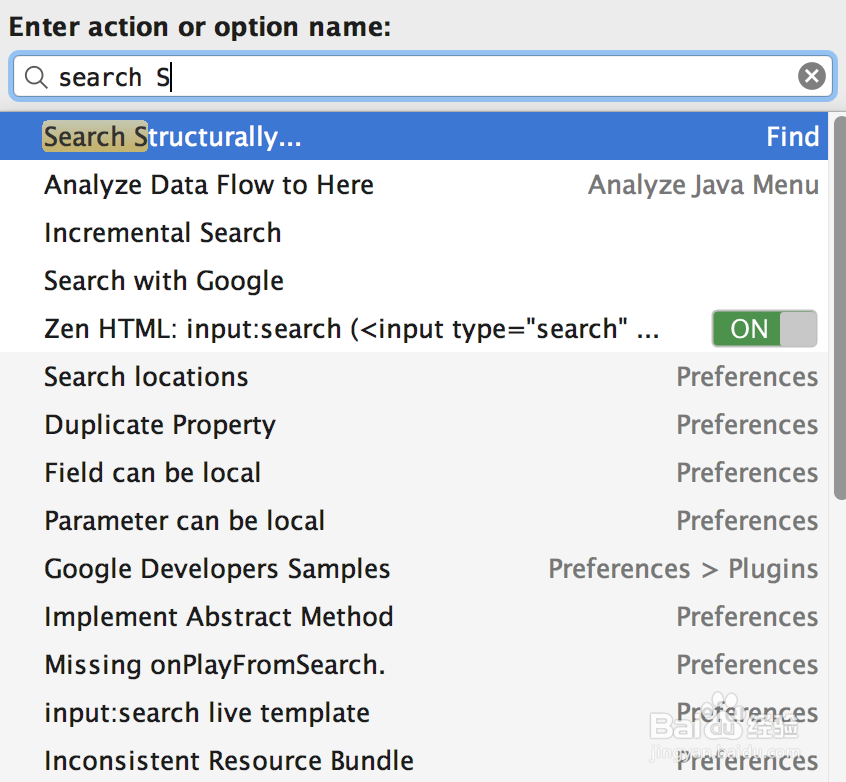Open Google Developers Samples plugin option
The height and width of the screenshot is (782, 846).
pyautogui.click(x=217, y=569)
